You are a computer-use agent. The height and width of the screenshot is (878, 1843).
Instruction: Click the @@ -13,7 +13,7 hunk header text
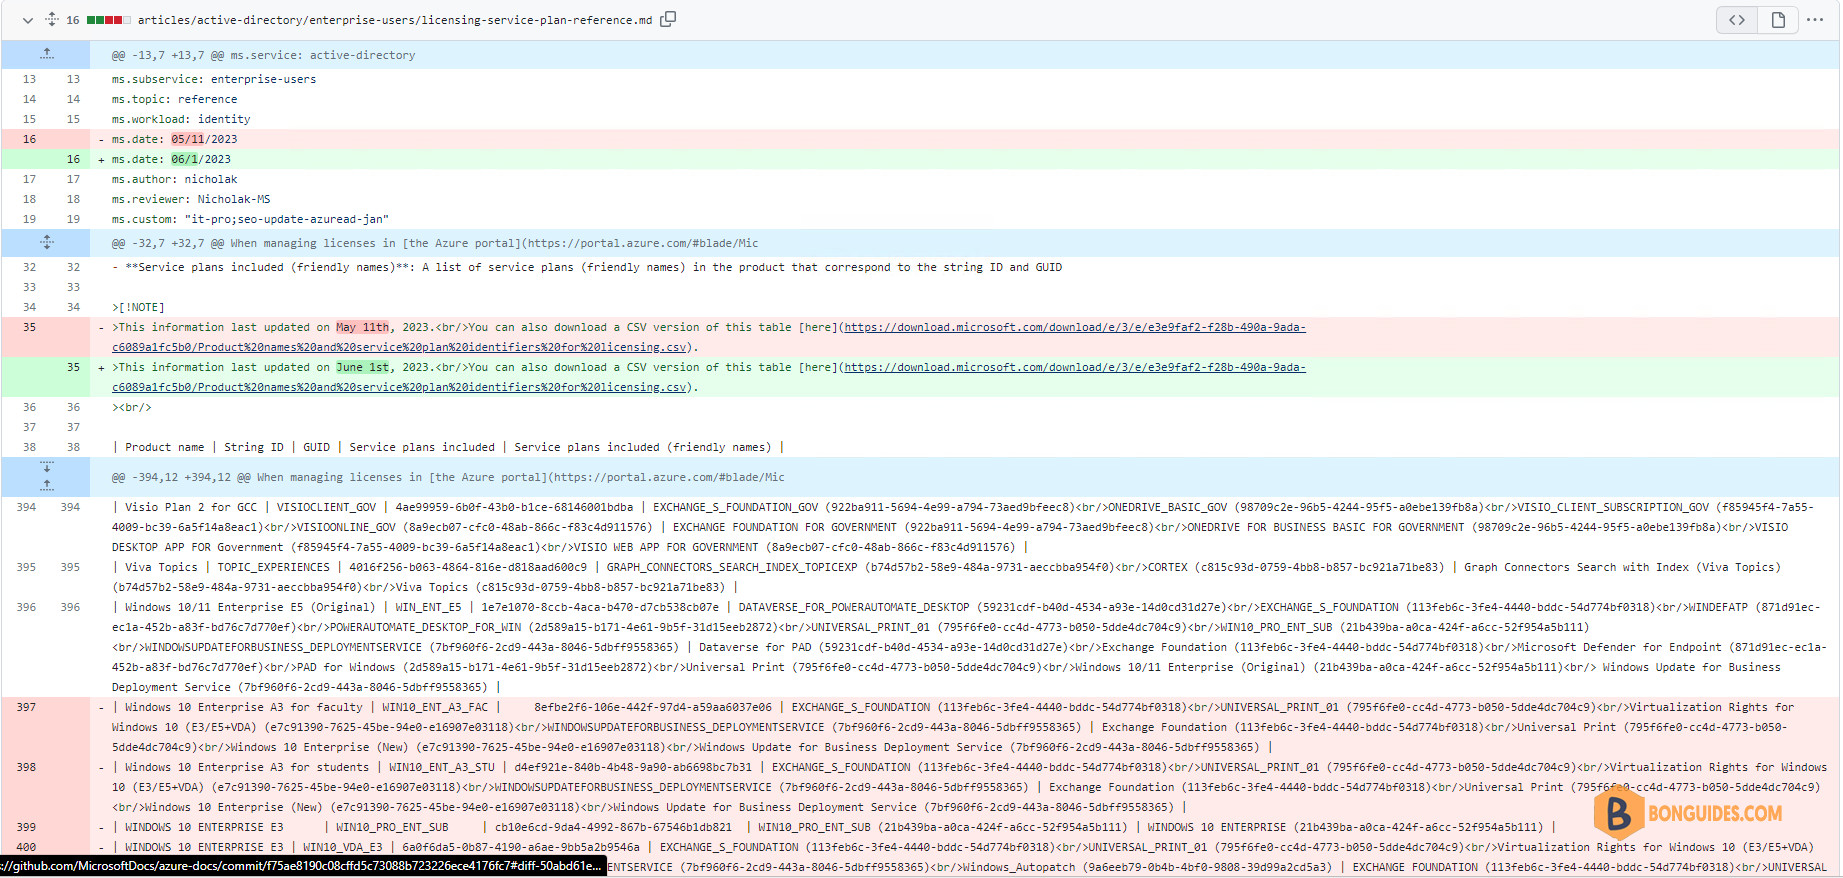point(263,55)
